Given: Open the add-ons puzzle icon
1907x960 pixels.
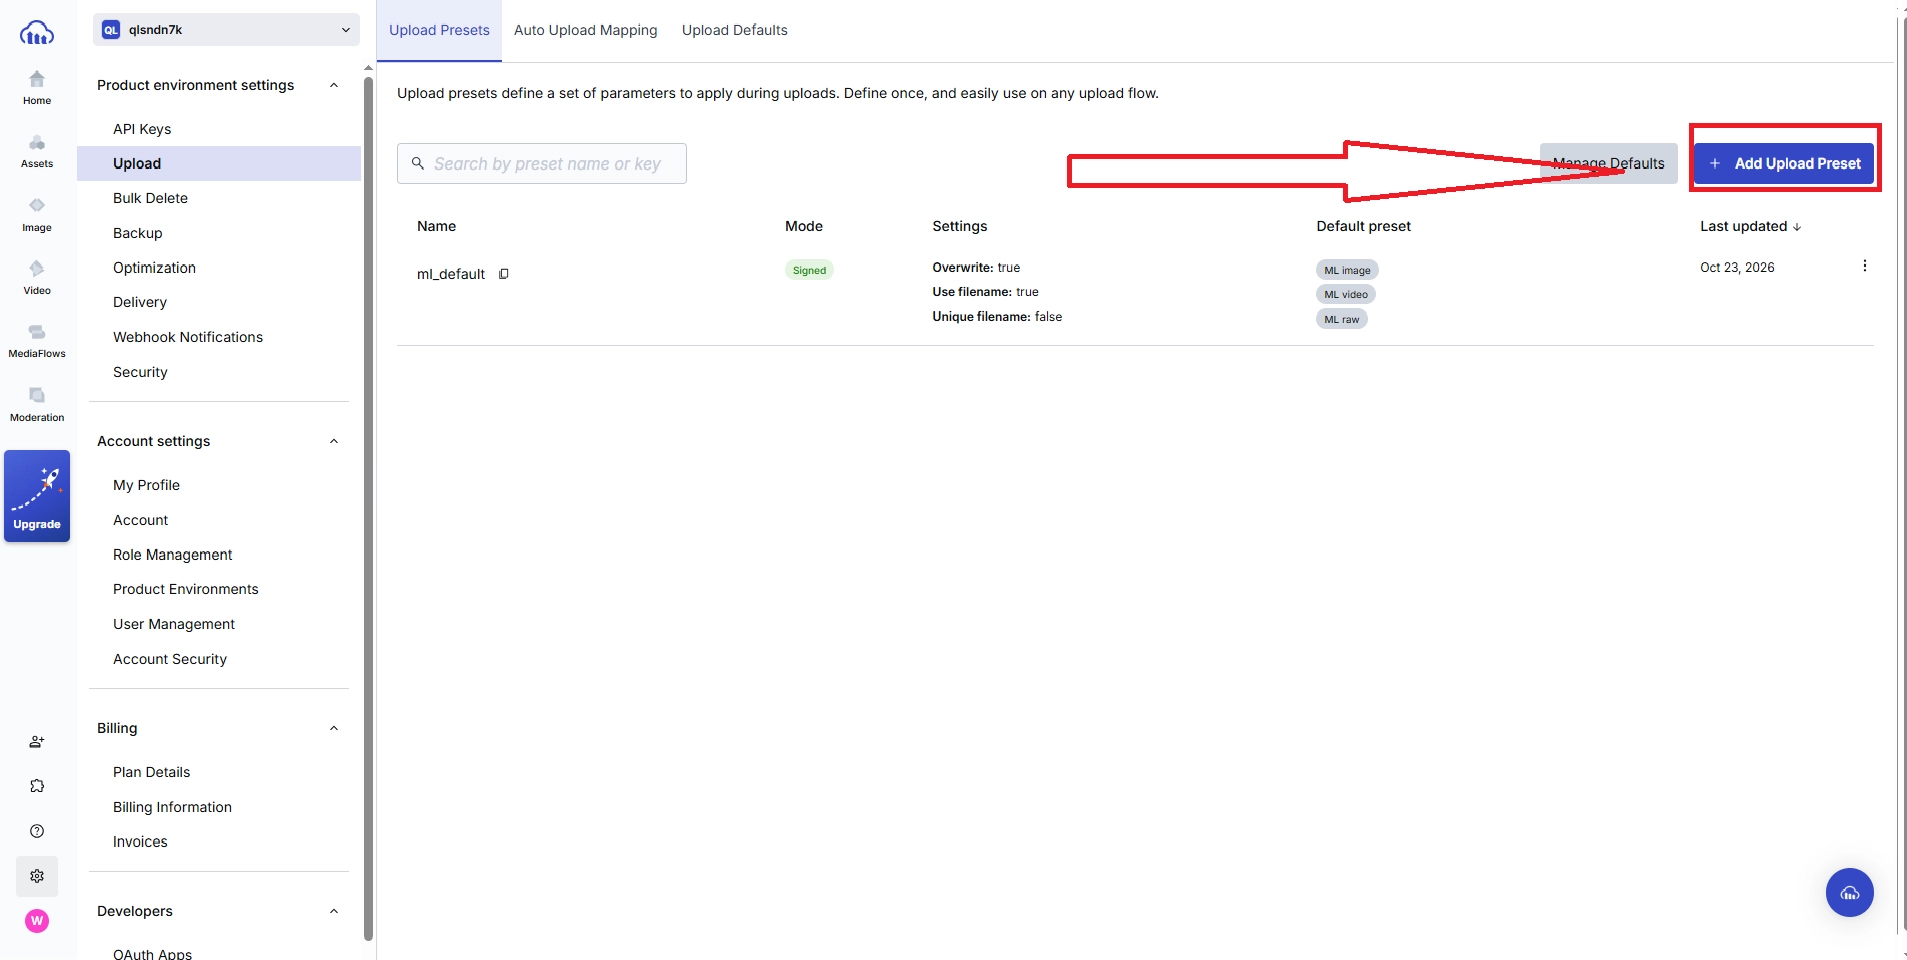Looking at the screenshot, I should (37, 786).
